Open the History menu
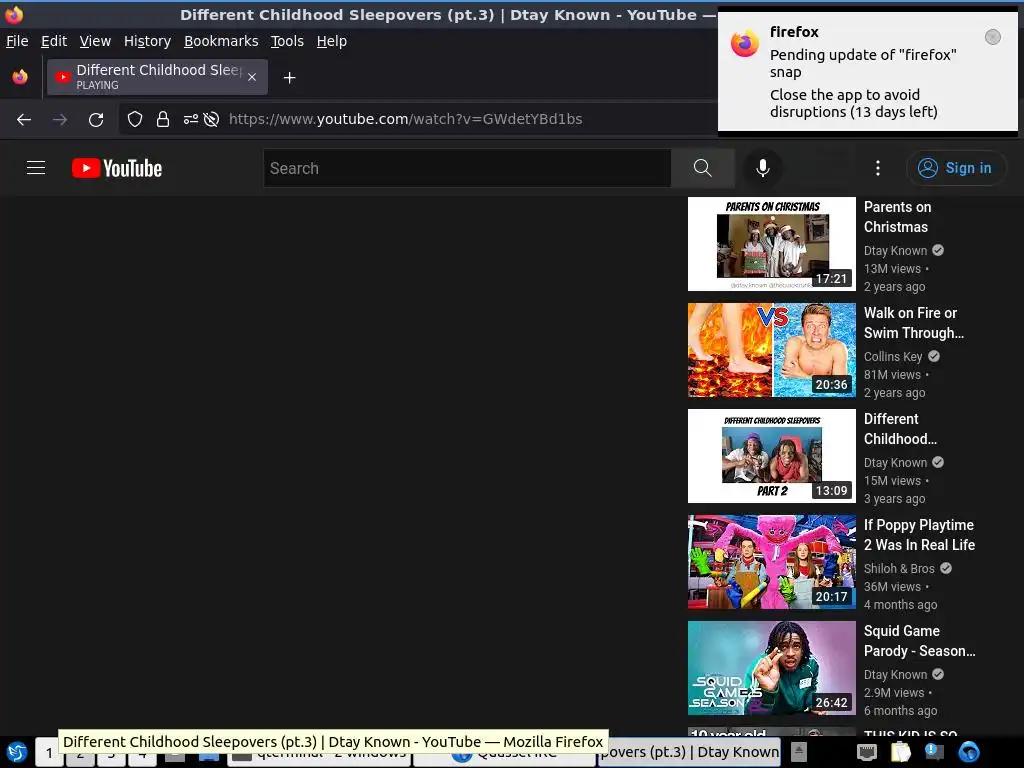 click(148, 41)
